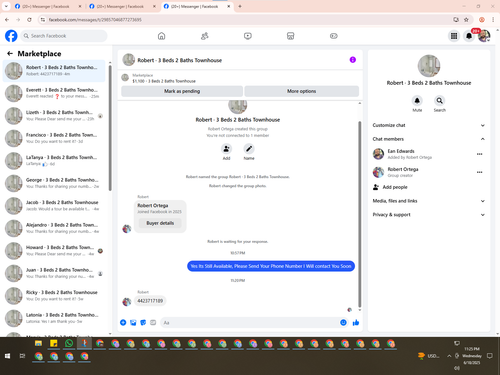500x375 pixels.
Task: Click phone number message 4423717189
Action: coord(150,301)
